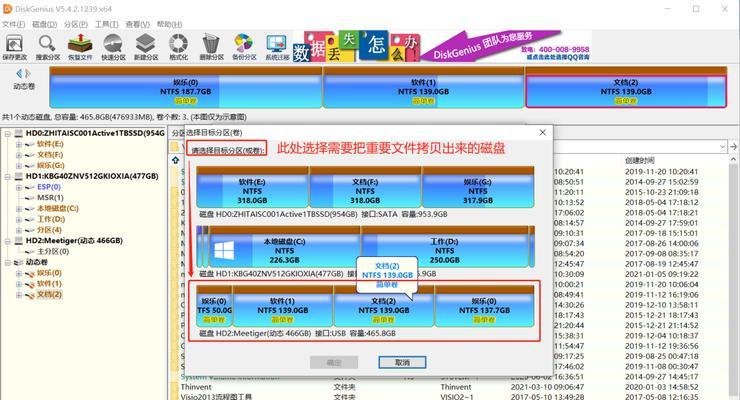Click the HD0 ZHITAI disk icon in tree
The height and width of the screenshot is (400, 740).
pyautogui.click(x=19, y=133)
